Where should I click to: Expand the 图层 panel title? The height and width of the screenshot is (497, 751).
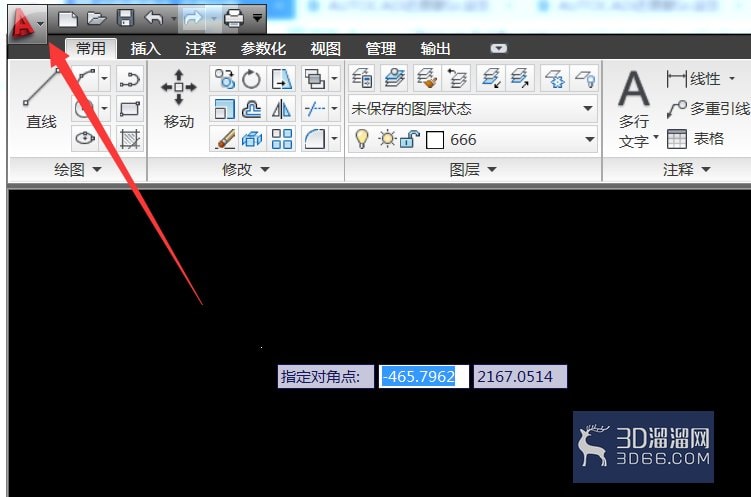coord(473,169)
